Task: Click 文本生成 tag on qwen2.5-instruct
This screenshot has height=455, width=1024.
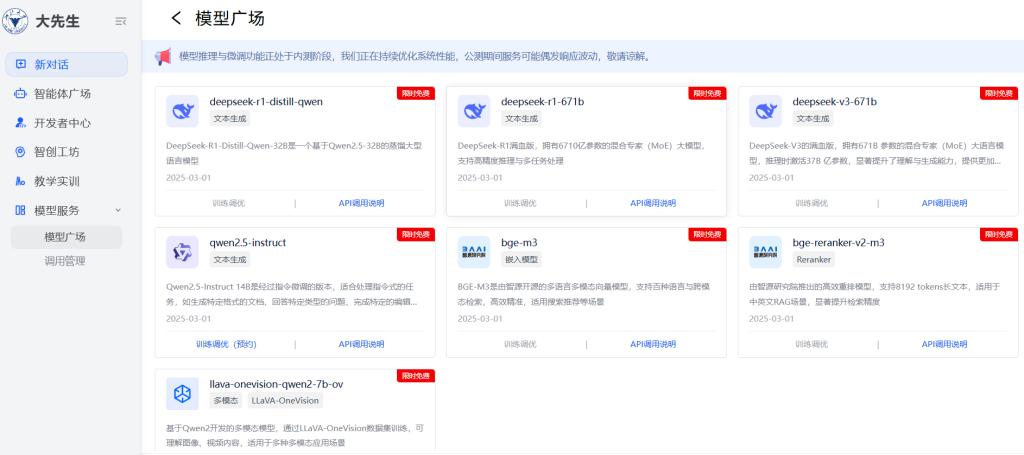Action: pyautogui.click(x=230, y=260)
